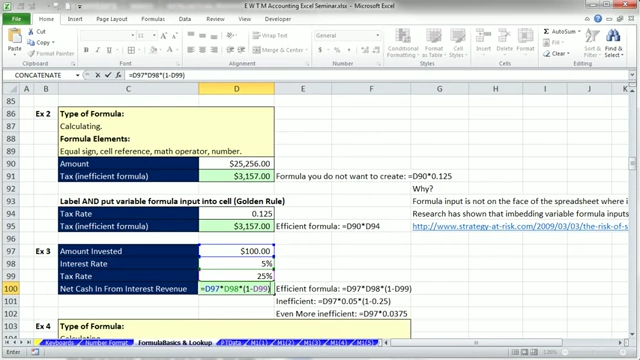Select the Keyboards sheet tab
The height and width of the screenshot is (360, 640).
pos(60,342)
